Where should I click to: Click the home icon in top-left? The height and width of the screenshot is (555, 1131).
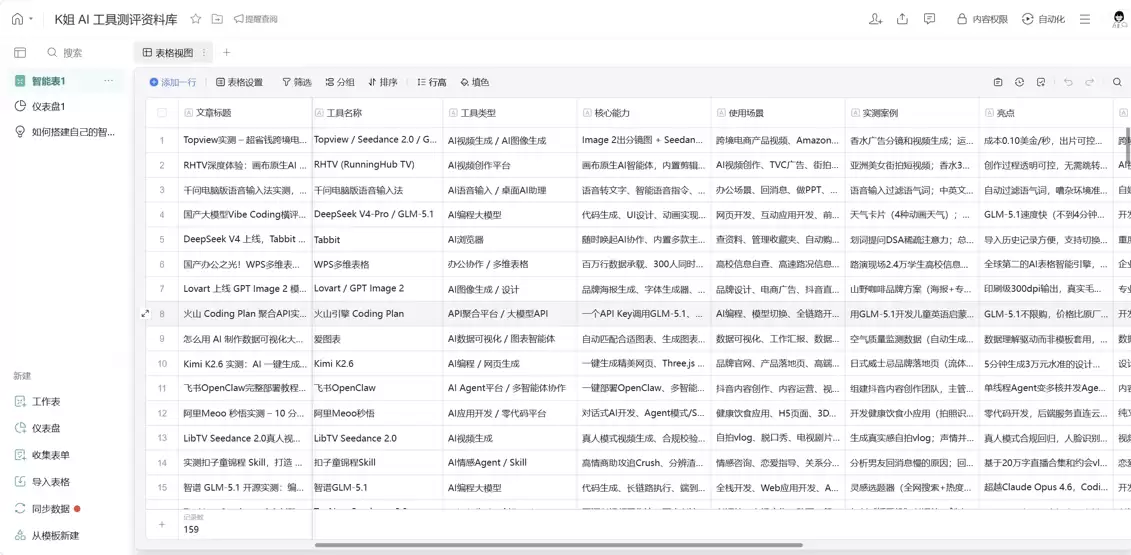[x=17, y=19]
